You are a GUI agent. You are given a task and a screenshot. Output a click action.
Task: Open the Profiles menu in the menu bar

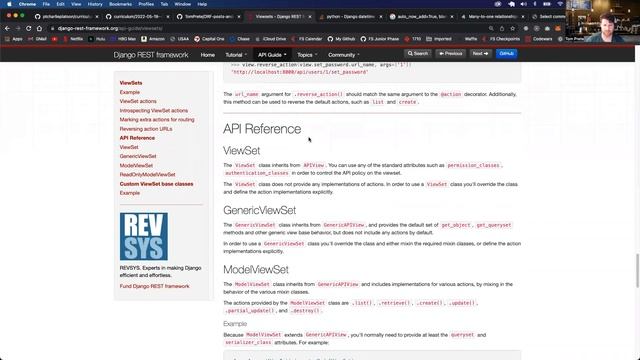[x=146, y=4]
